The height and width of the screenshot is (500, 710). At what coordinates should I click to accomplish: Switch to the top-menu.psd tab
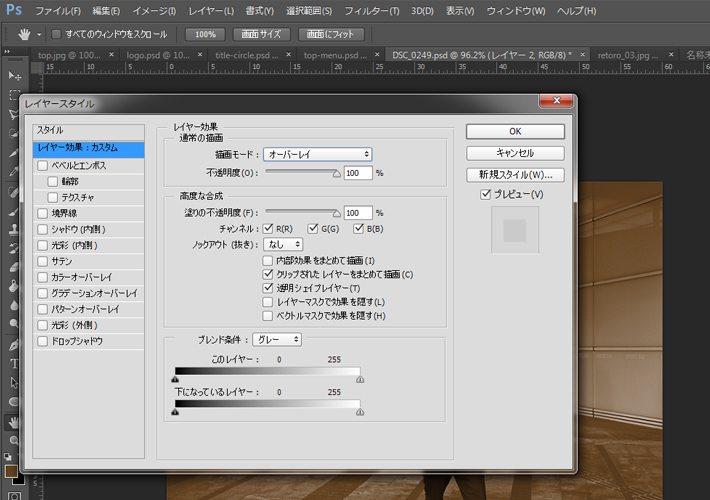pos(335,55)
